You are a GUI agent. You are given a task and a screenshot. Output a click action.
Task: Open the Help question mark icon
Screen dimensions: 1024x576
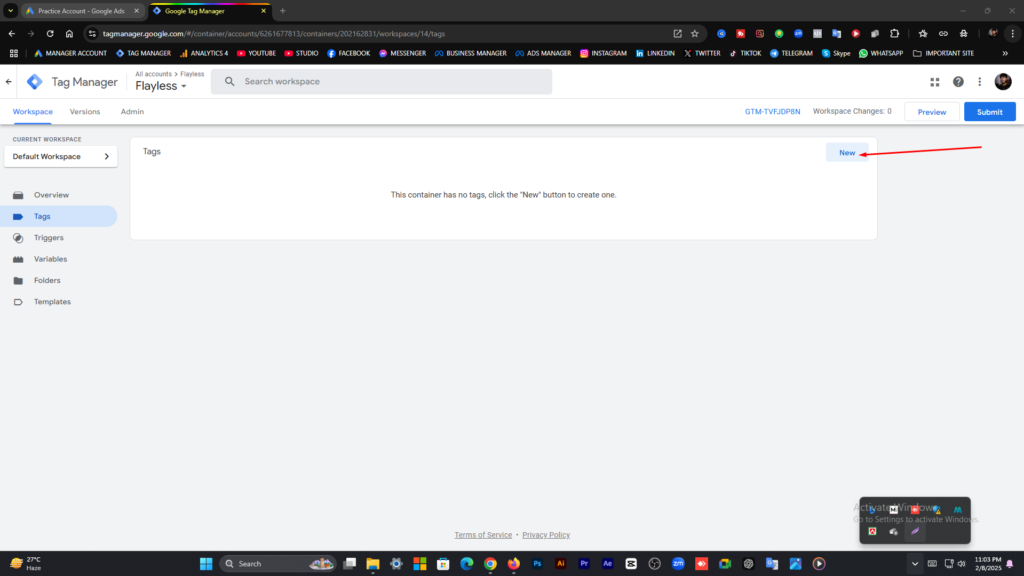[x=958, y=82]
